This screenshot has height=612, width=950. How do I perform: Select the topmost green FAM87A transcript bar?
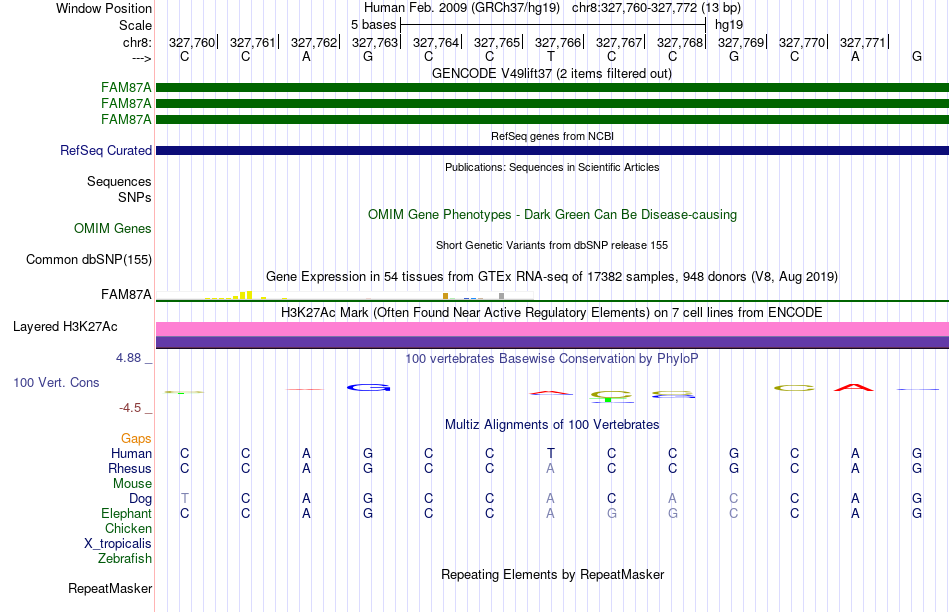coord(552,87)
